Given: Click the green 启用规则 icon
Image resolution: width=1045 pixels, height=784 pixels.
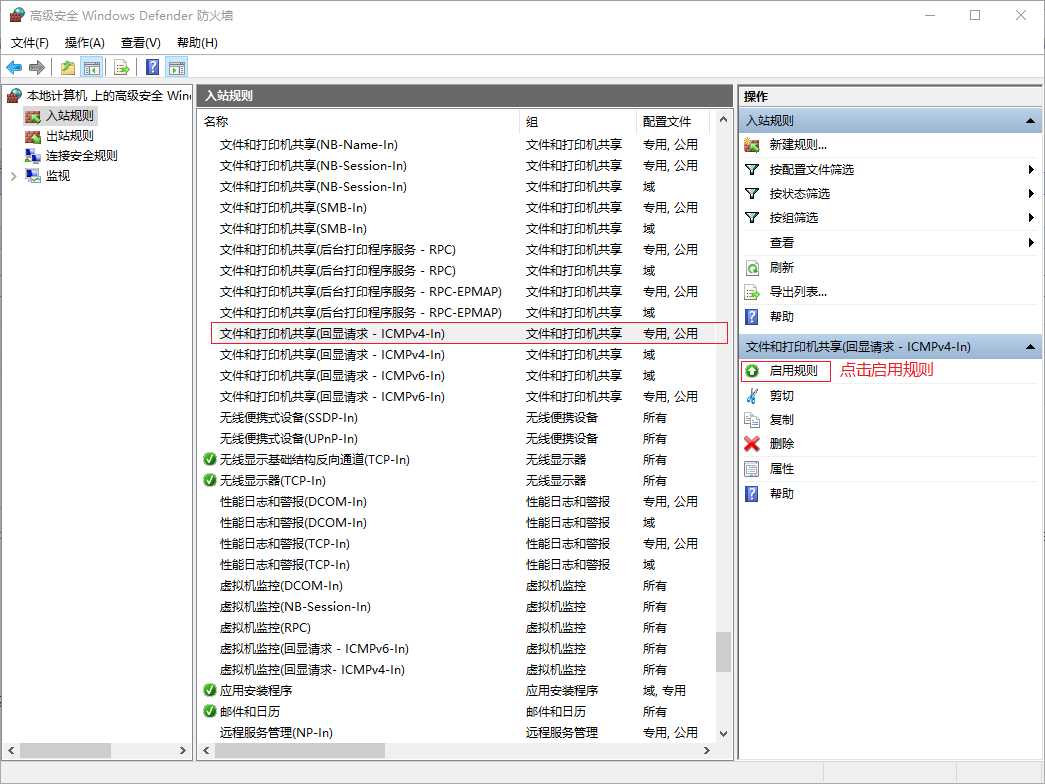Looking at the screenshot, I should coord(752,371).
